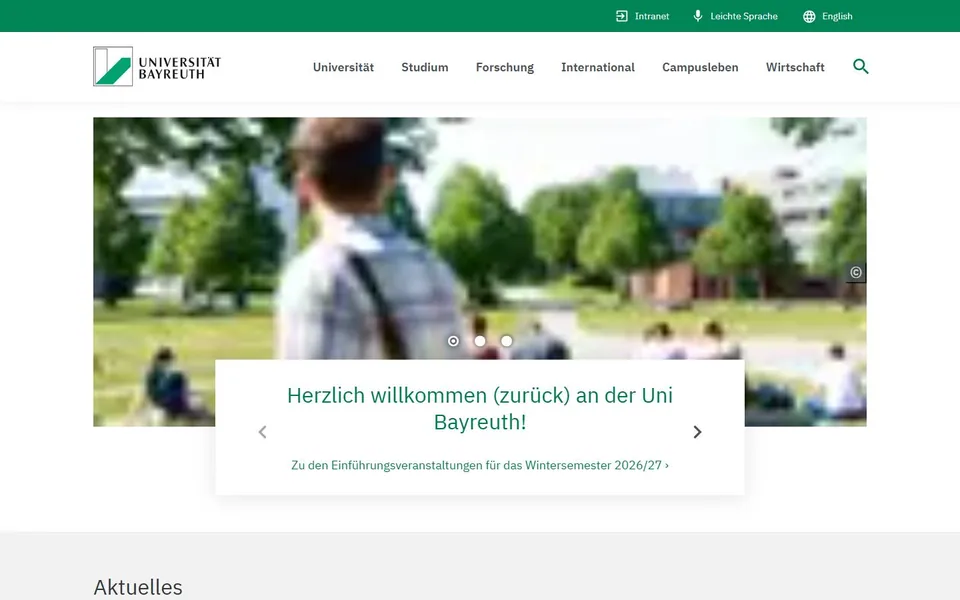
Task: Open the Wirtschaft menu
Action: click(x=795, y=67)
